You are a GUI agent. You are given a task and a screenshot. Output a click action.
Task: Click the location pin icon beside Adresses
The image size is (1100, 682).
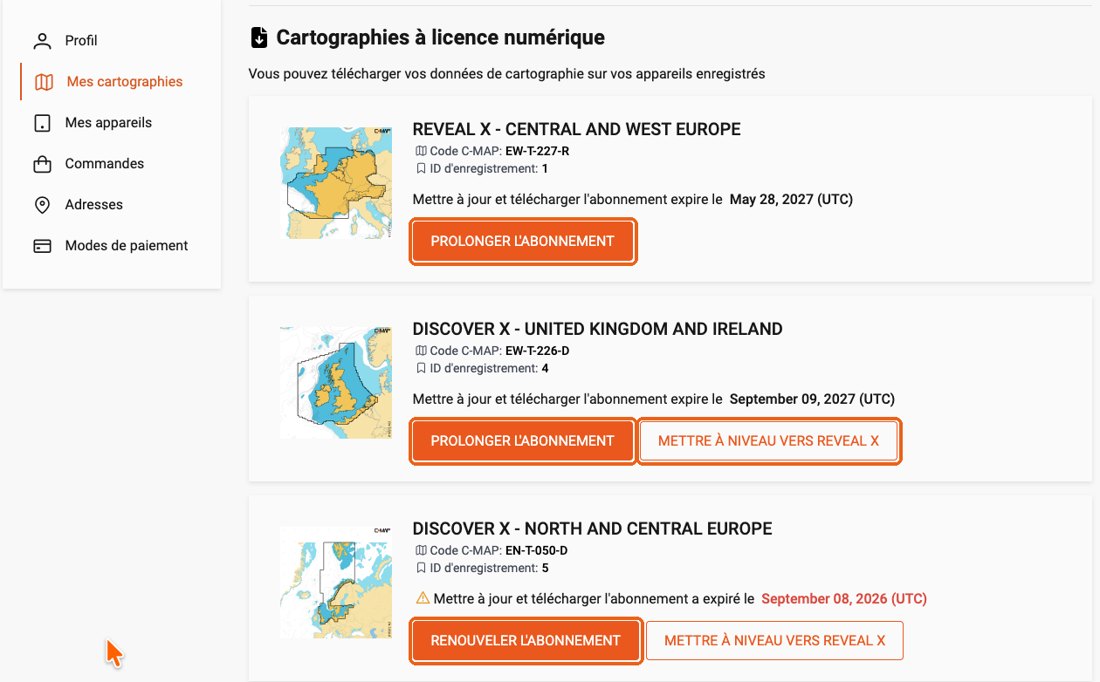coord(42,205)
